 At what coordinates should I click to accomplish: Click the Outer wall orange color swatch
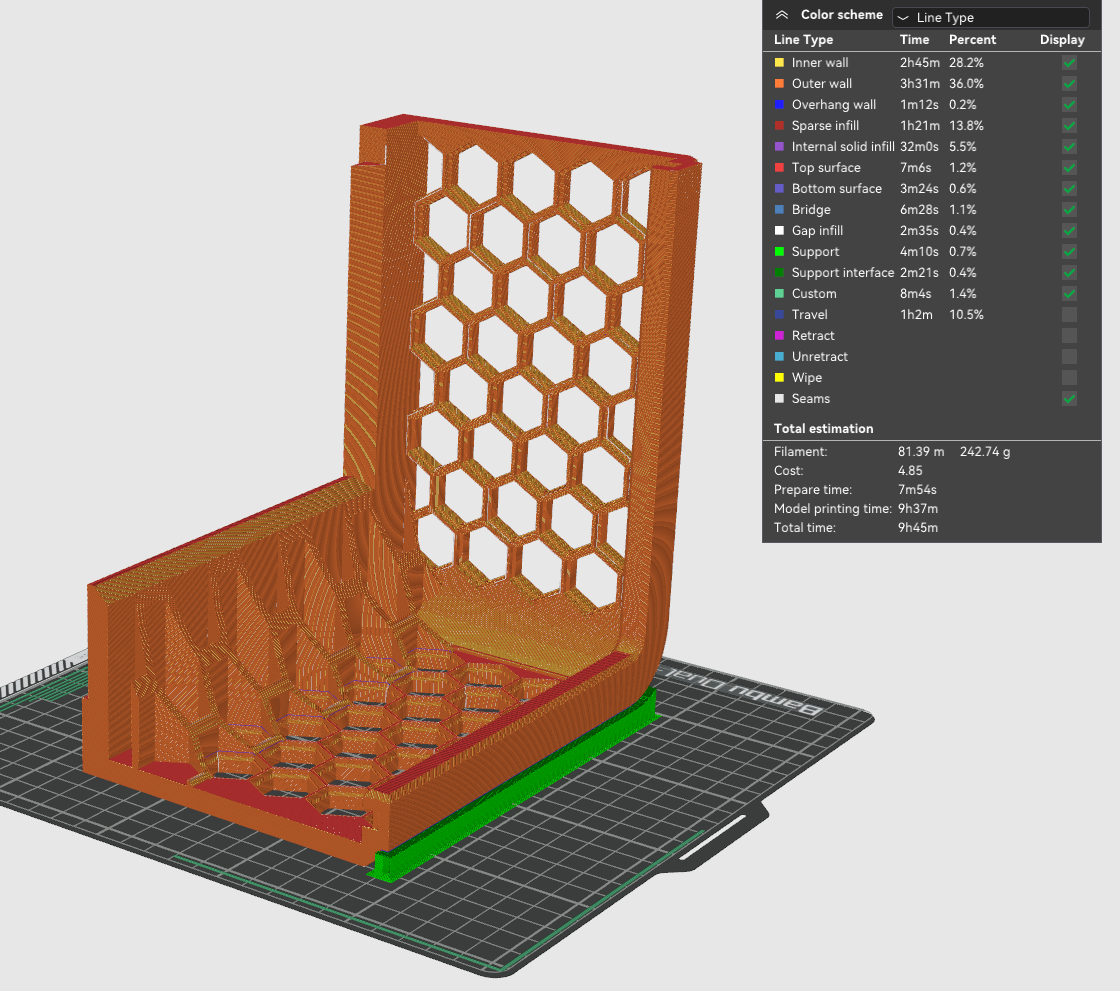(x=779, y=84)
